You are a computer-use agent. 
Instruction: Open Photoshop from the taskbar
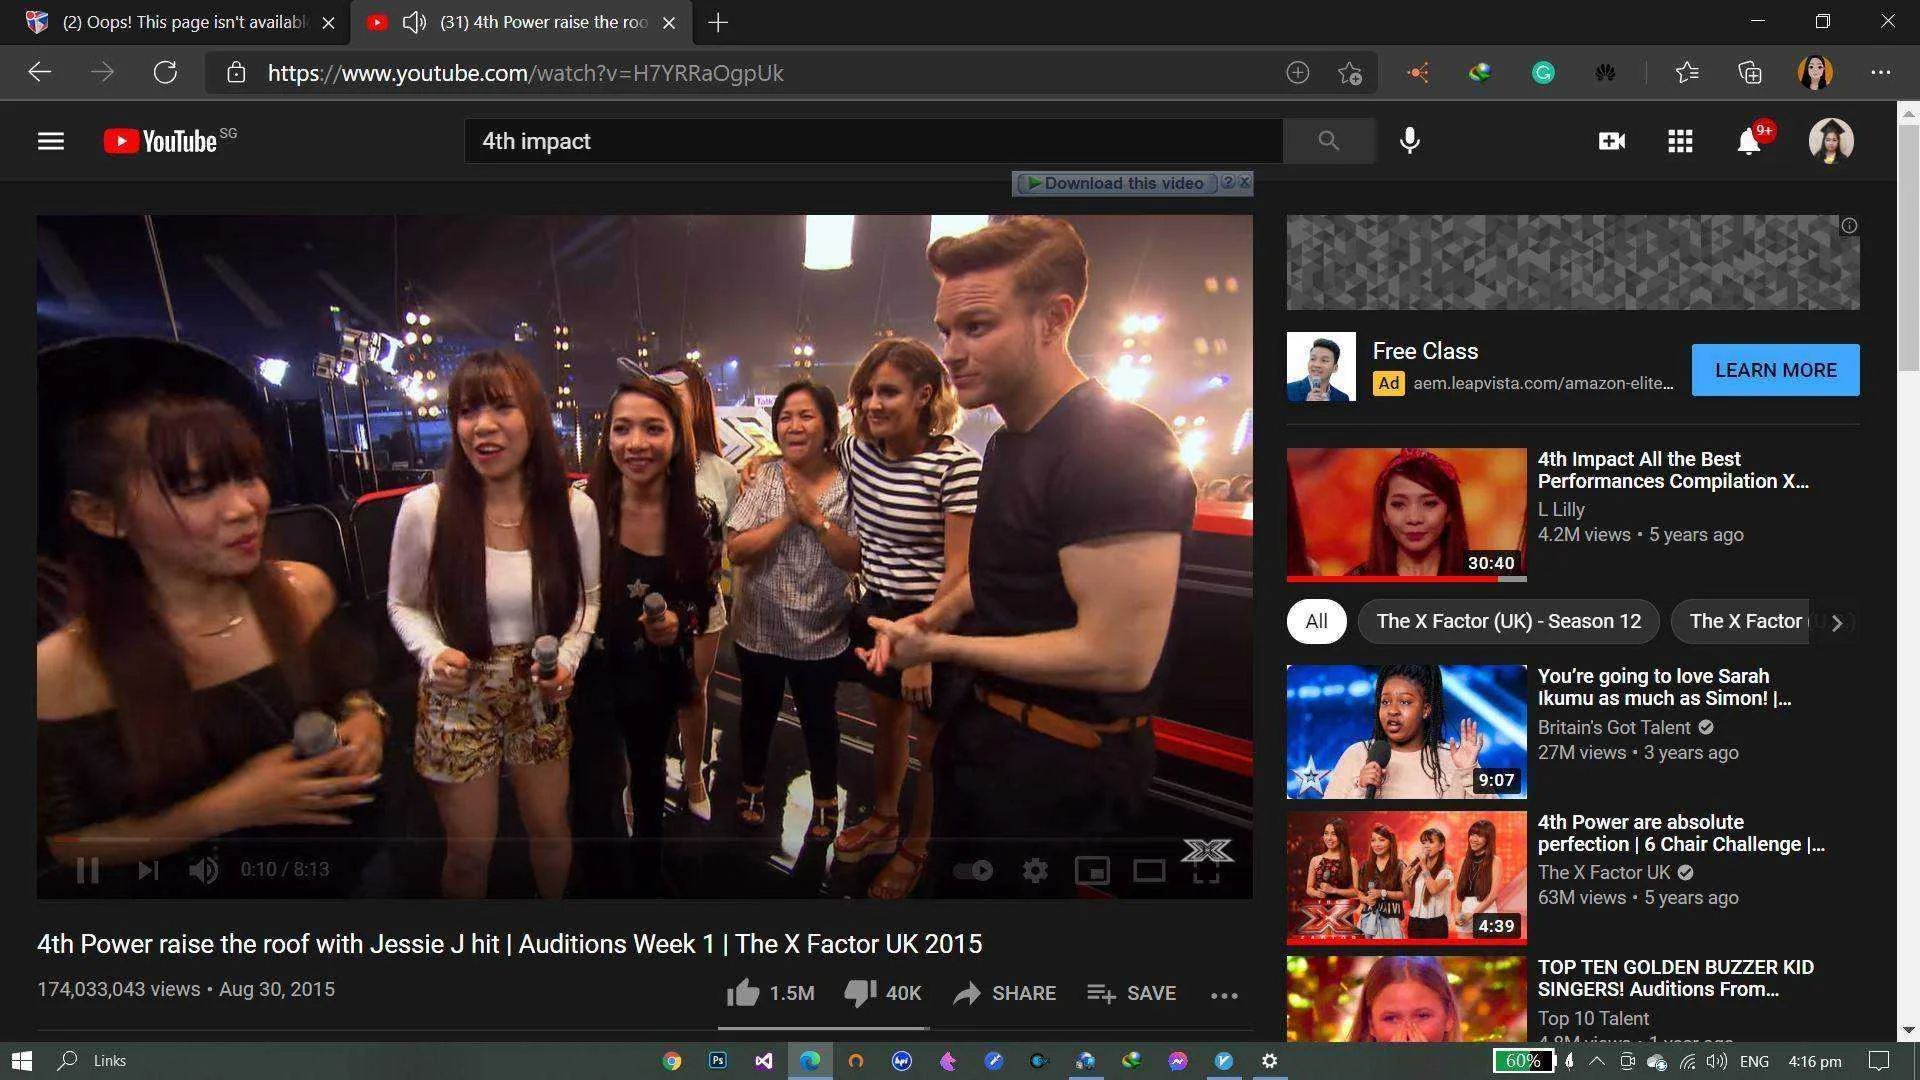[x=718, y=1061]
